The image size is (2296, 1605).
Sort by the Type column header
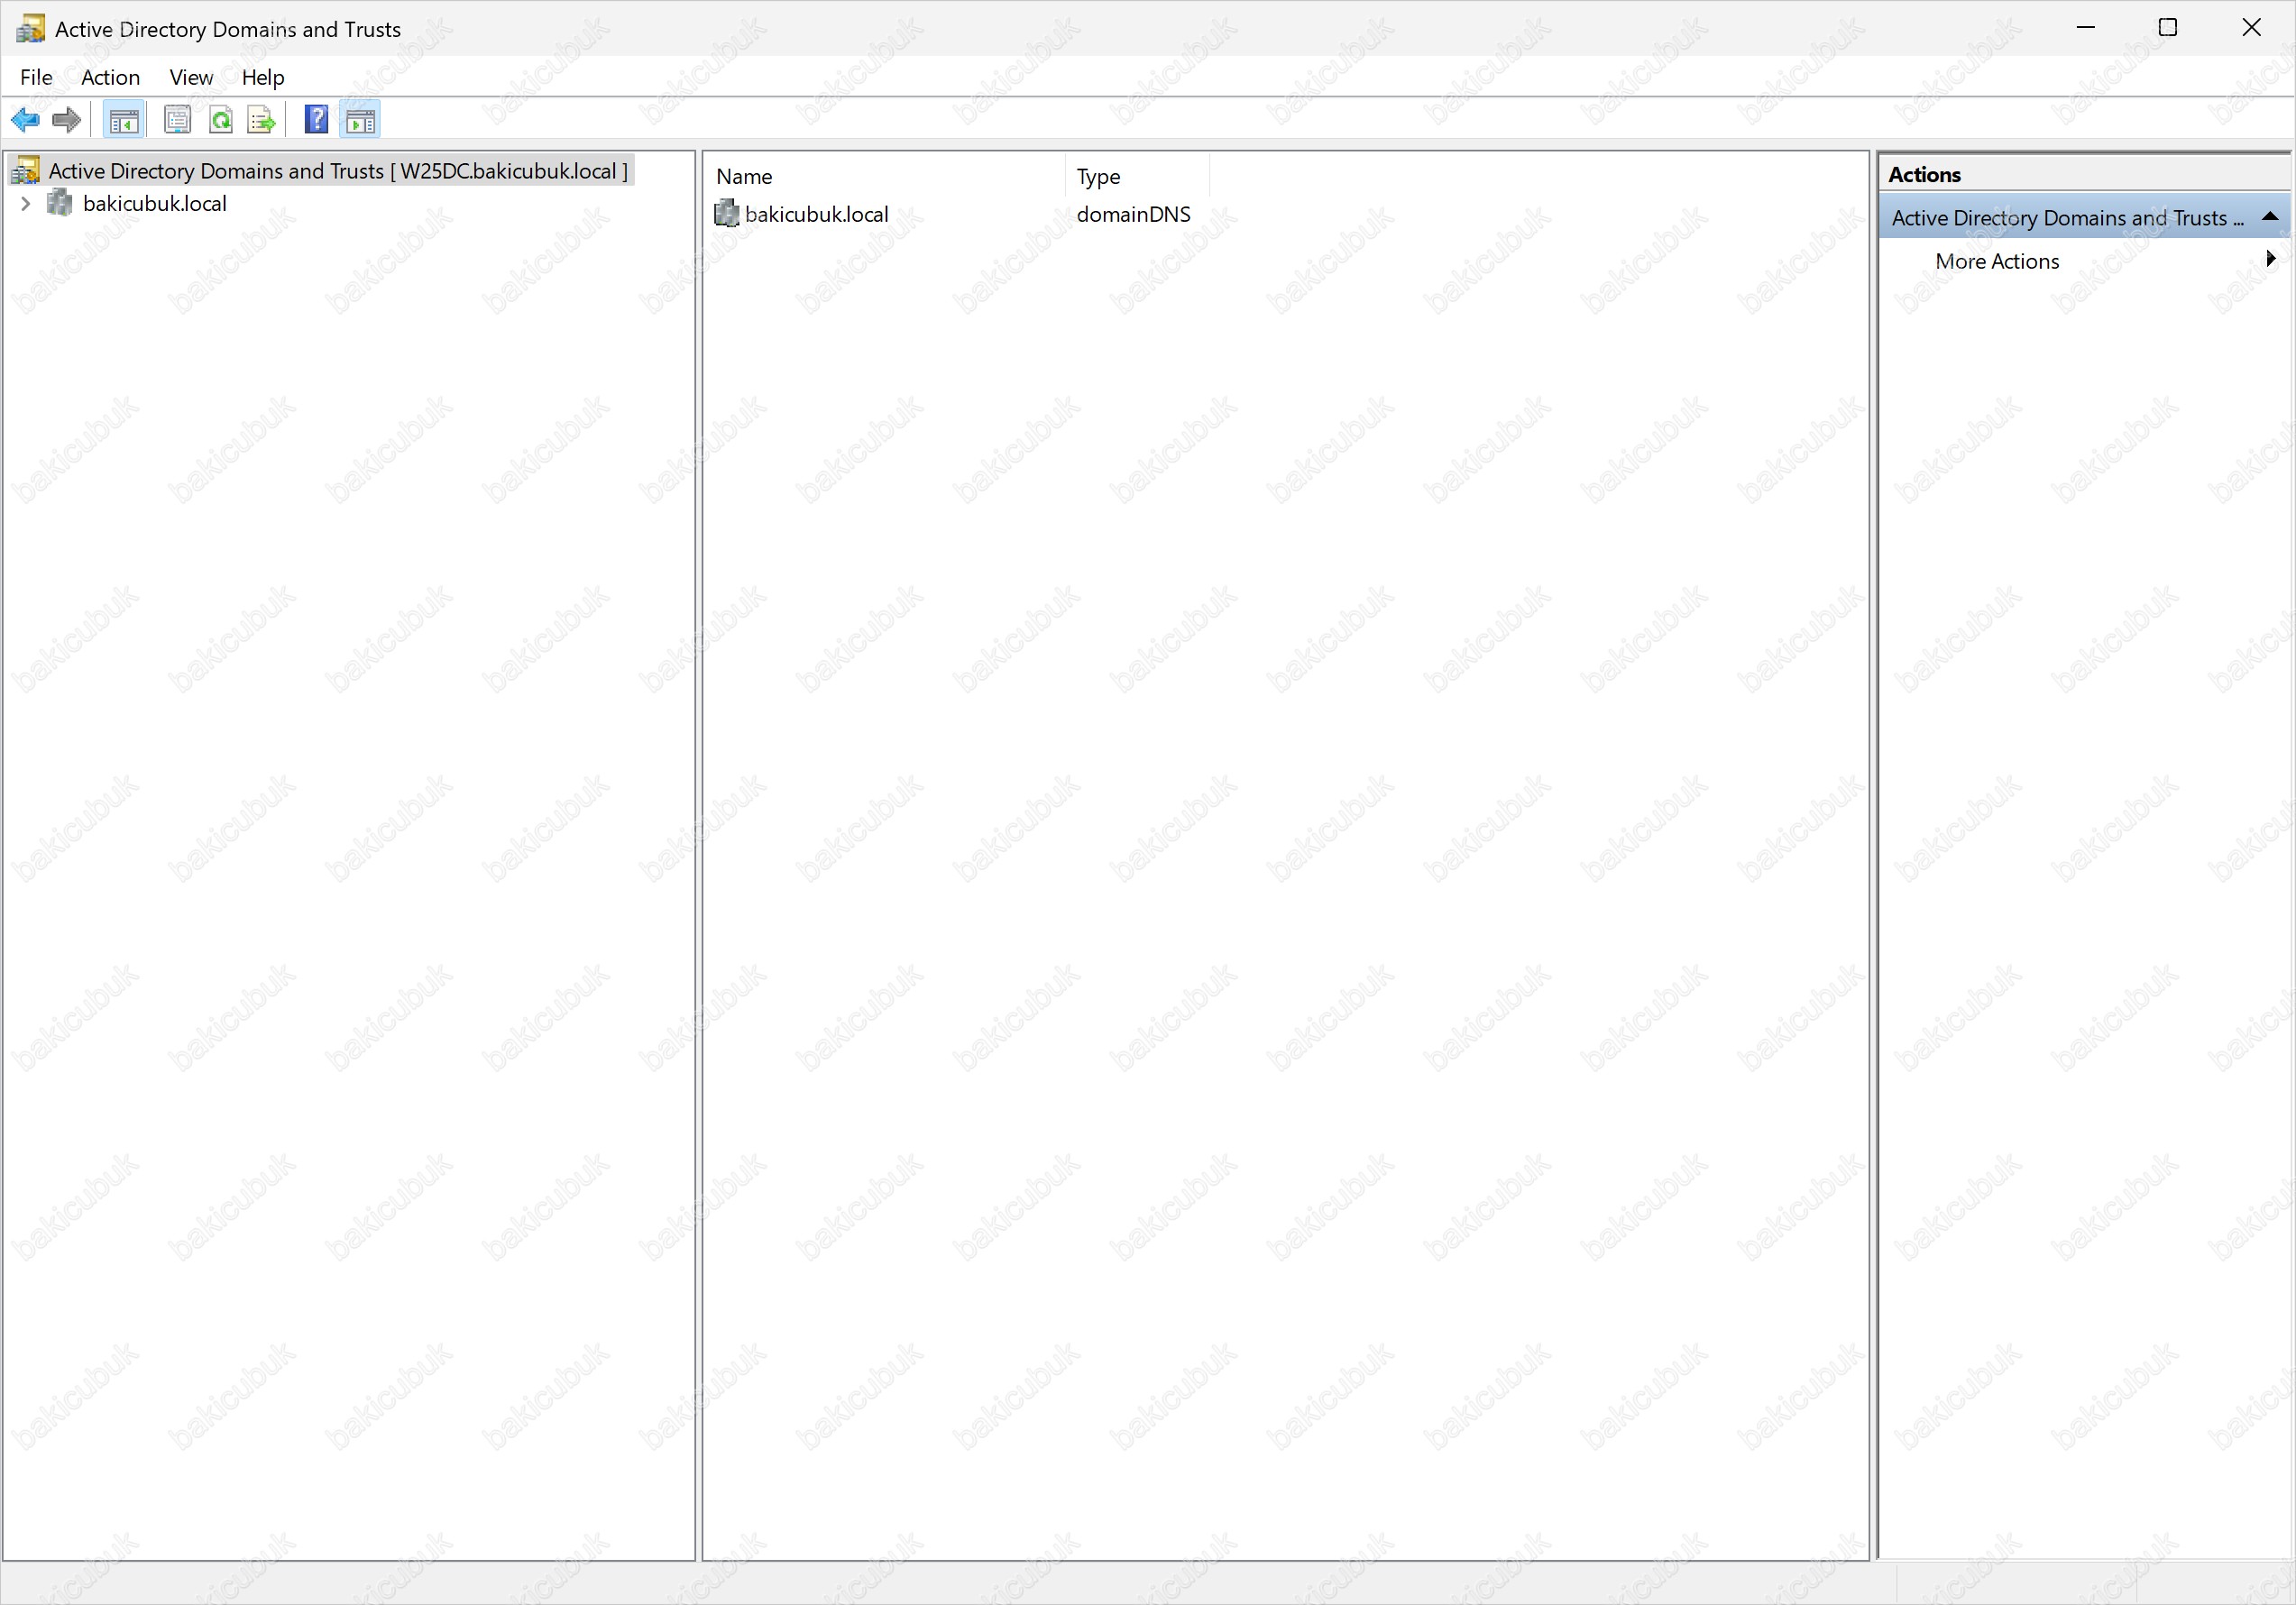click(1138, 176)
